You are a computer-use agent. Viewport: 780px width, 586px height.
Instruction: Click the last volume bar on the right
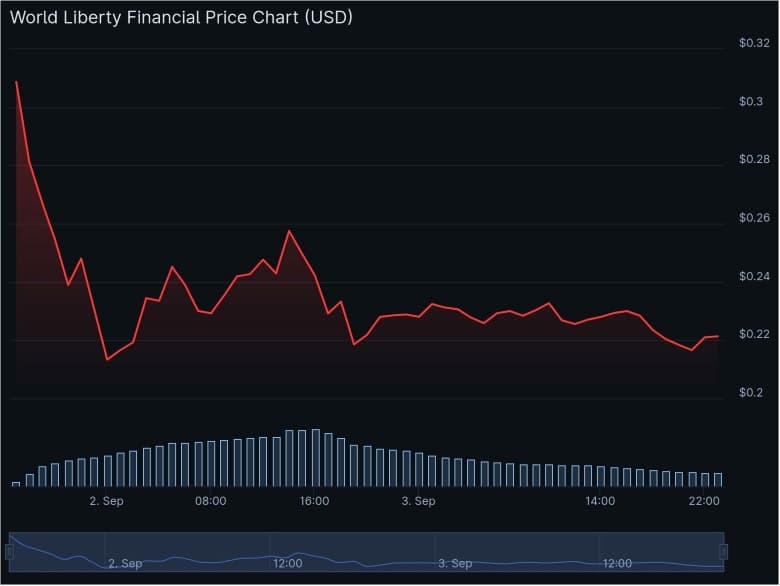[x=718, y=479]
